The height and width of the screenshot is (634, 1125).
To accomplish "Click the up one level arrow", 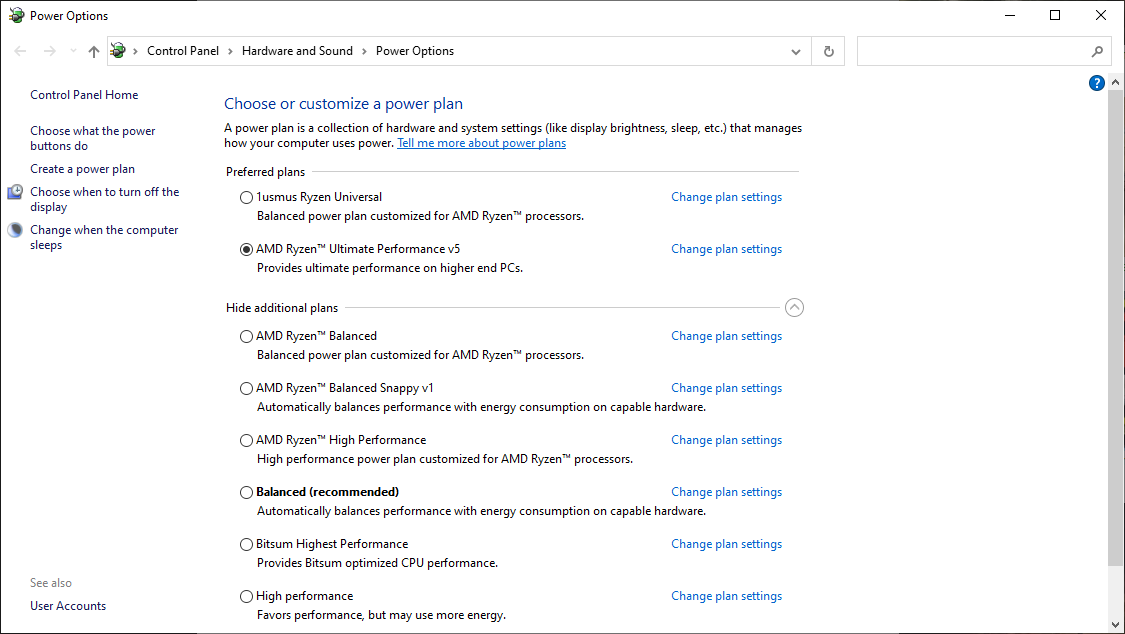I will click(x=93, y=51).
